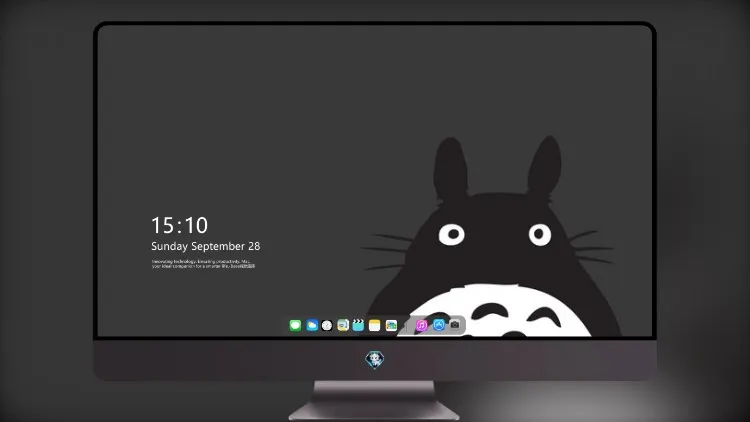Launch the Preview app dock icon
This screenshot has width=750, height=422.
[x=343, y=325]
